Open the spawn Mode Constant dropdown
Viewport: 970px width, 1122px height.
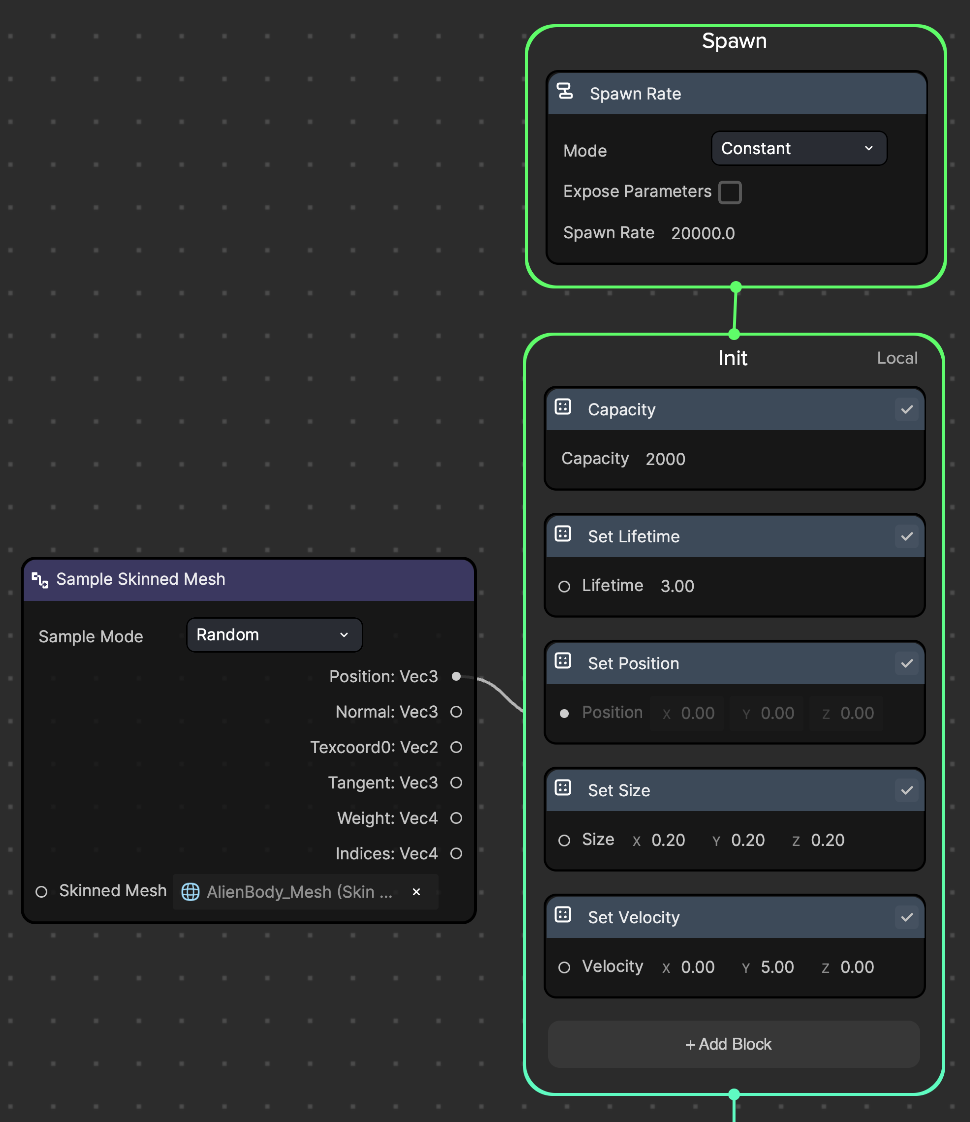pyautogui.click(x=798, y=148)
